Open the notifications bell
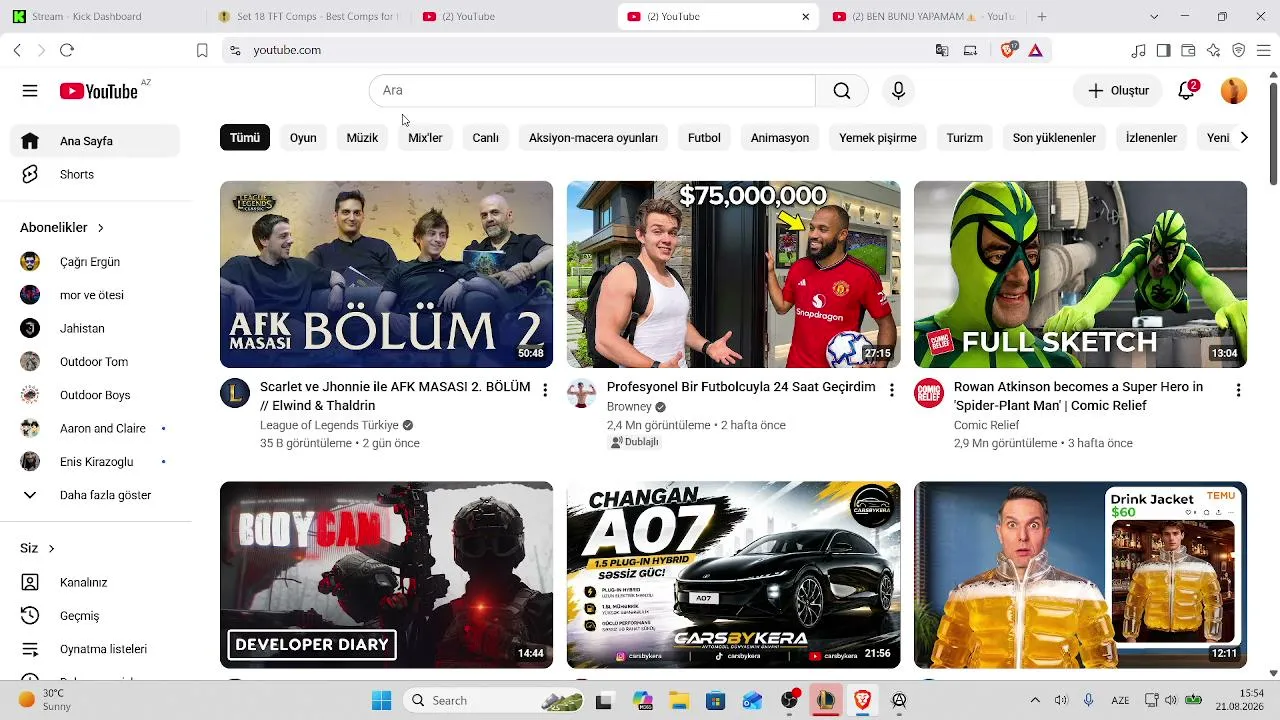 [1187, 91]
